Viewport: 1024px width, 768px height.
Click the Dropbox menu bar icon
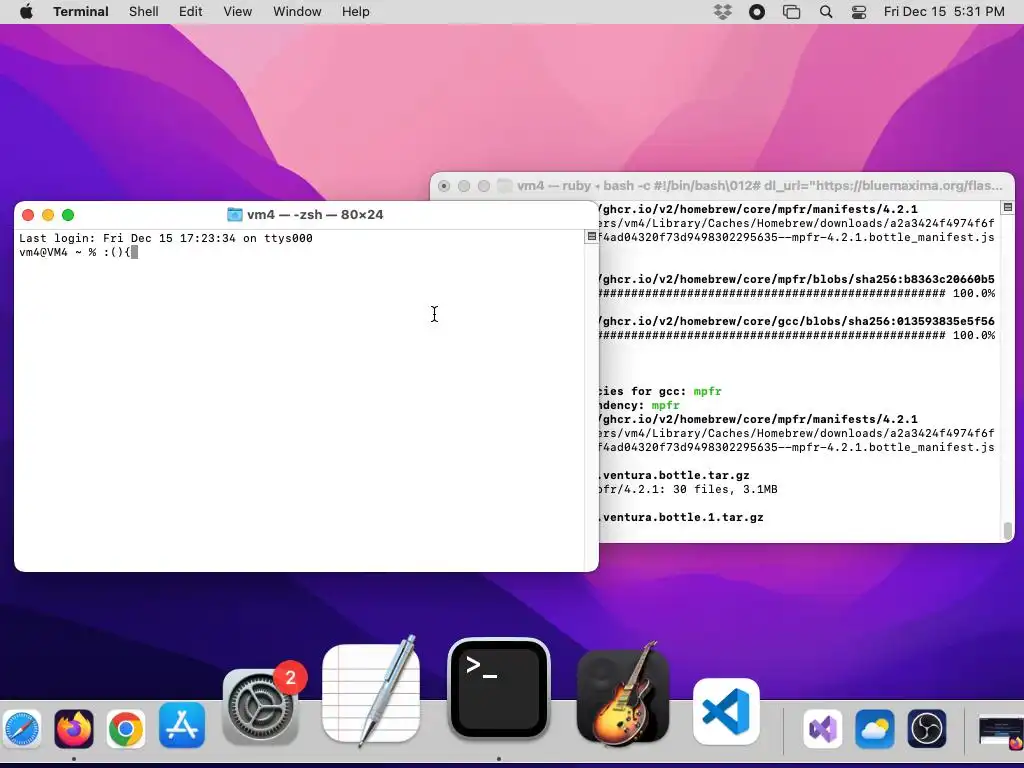722,12
